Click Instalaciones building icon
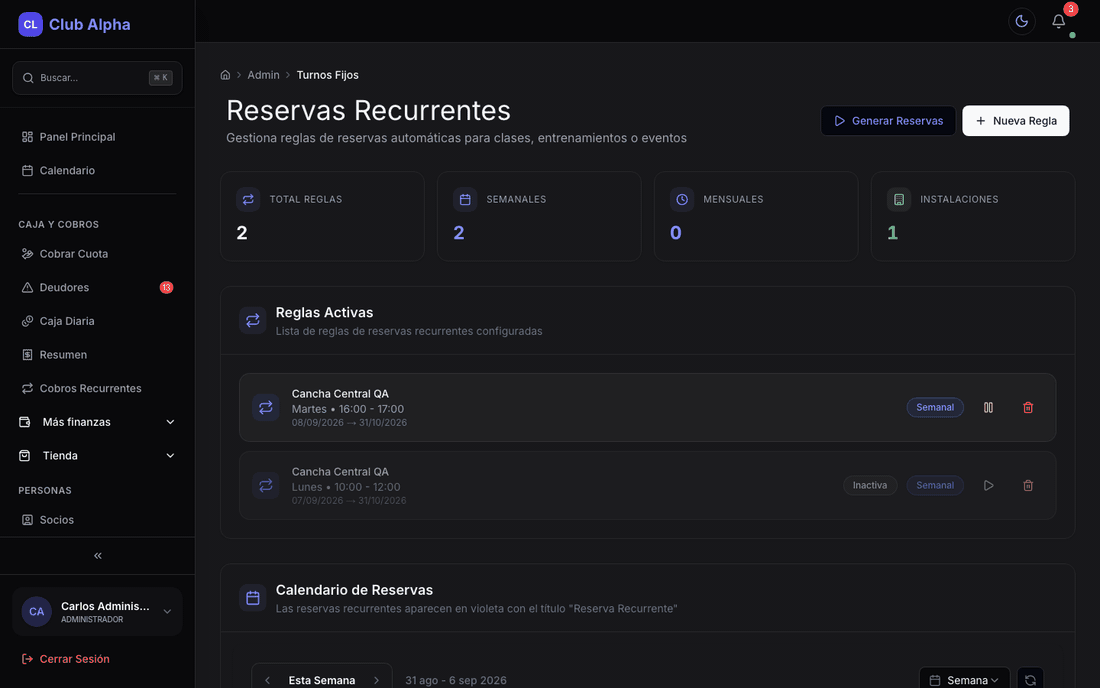This screenshot has width=1100, height=688. point(899,200)
